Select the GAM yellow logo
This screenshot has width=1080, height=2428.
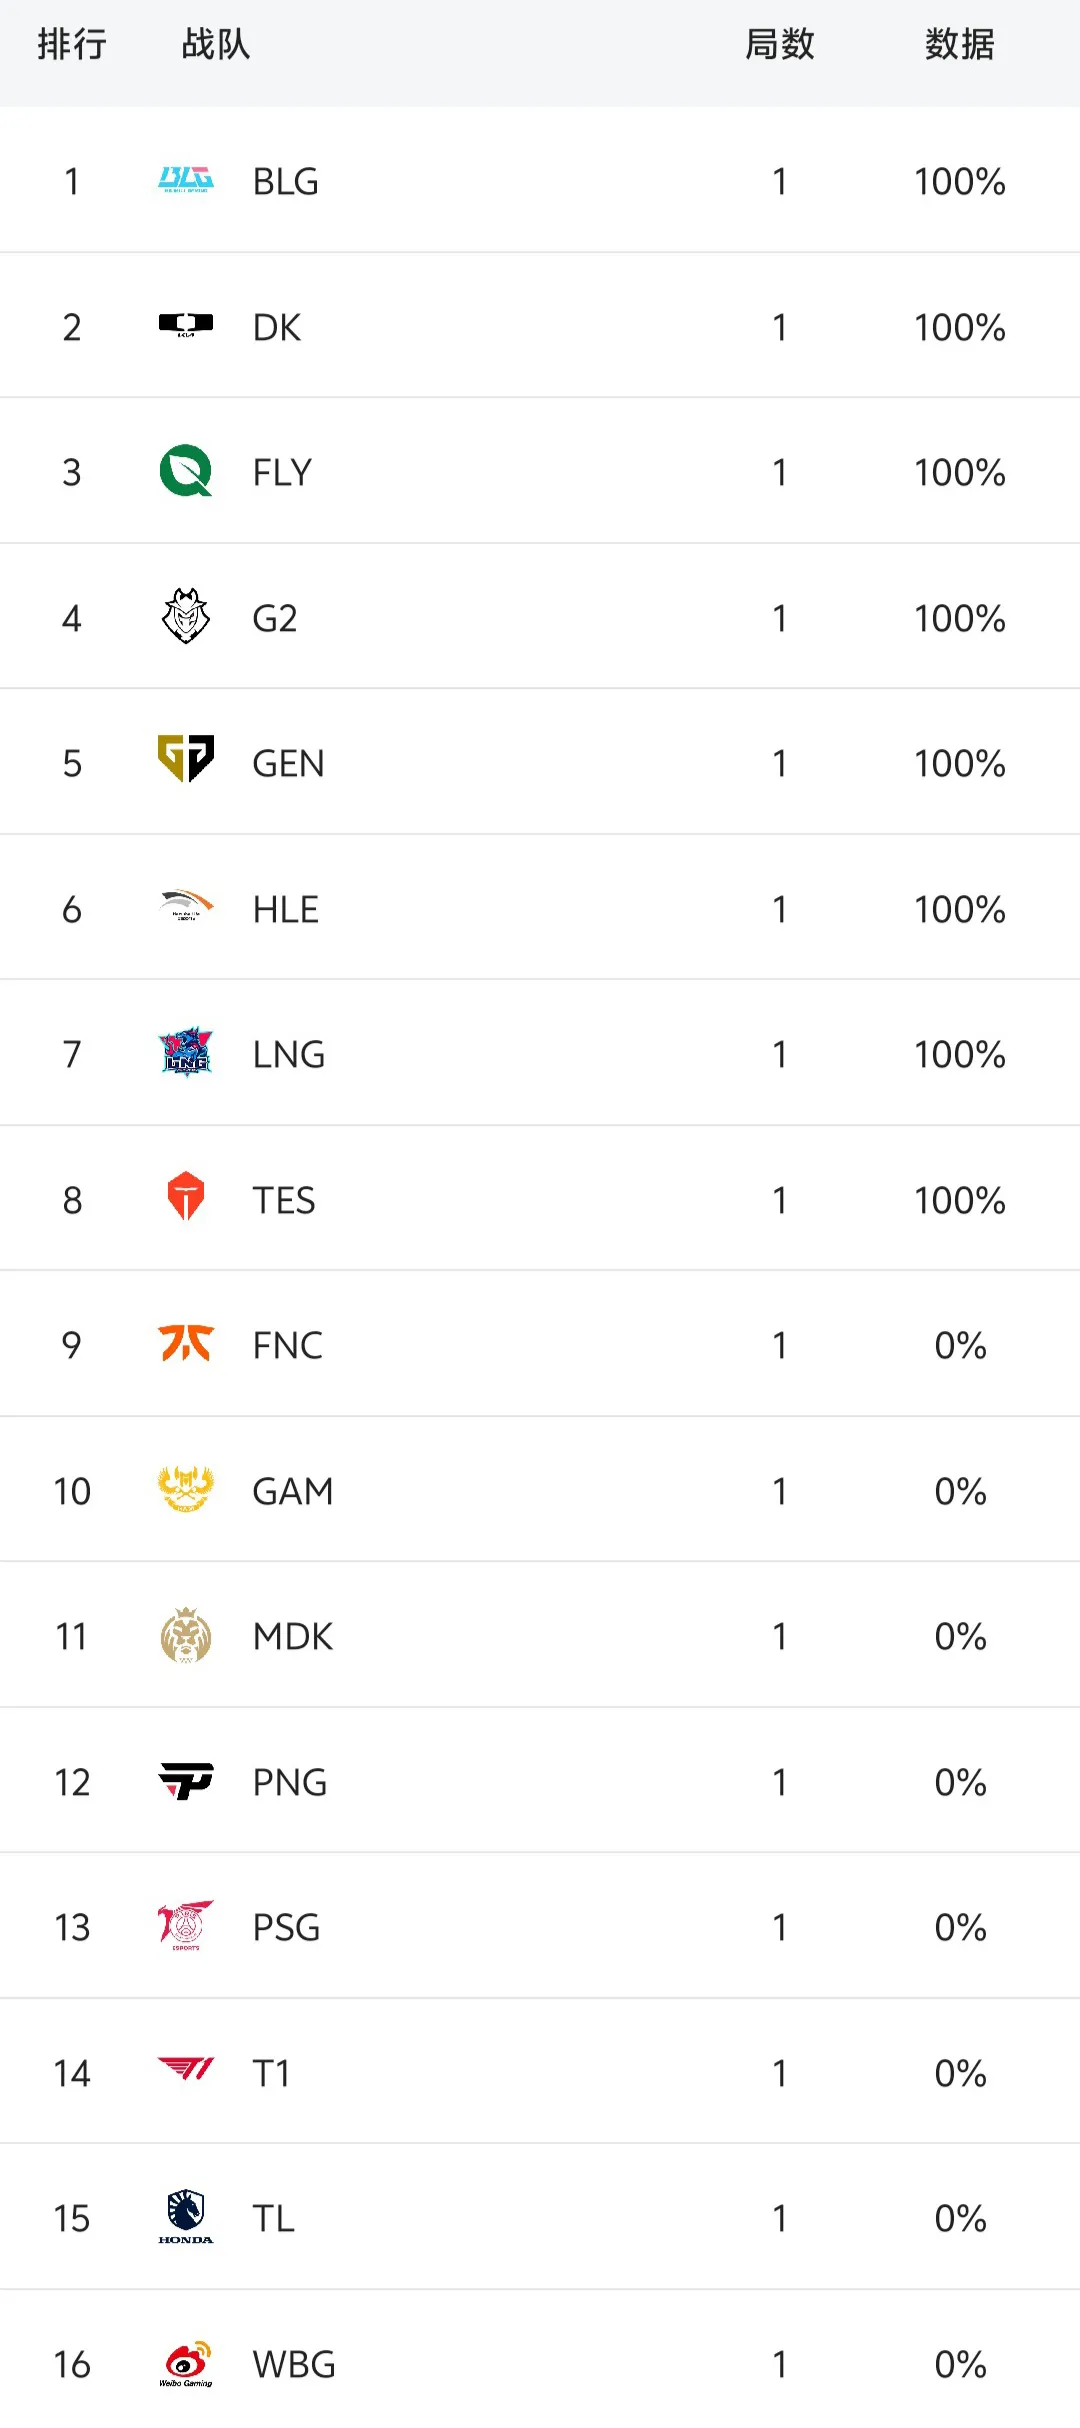(x=186, y=1489)
